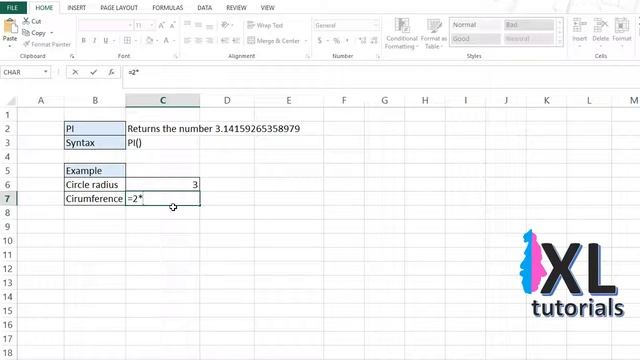
Task: Switch to the FORMULAS tab
Action: coord(167,7)
